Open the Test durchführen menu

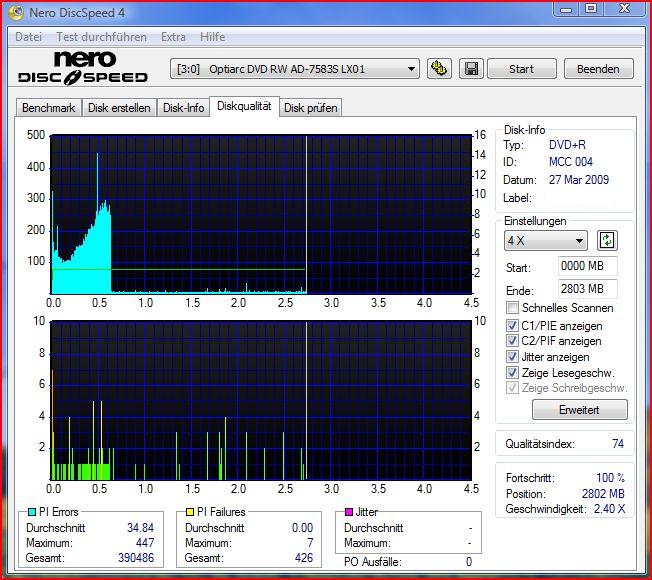pyautogui.click(x=101, y=37)
